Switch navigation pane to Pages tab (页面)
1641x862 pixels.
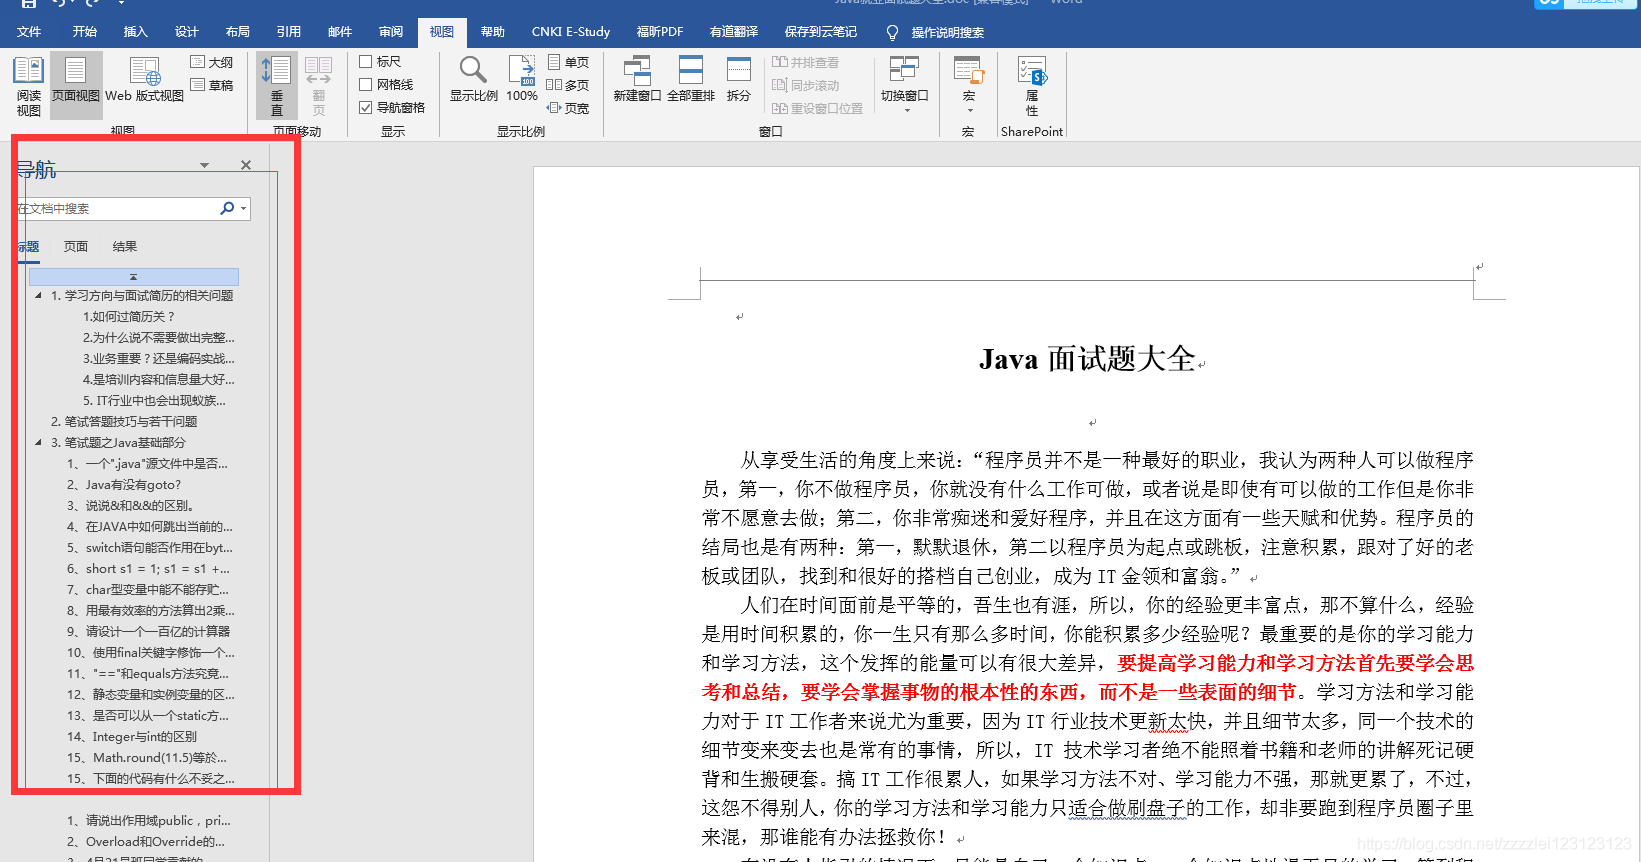coord(76,247)
